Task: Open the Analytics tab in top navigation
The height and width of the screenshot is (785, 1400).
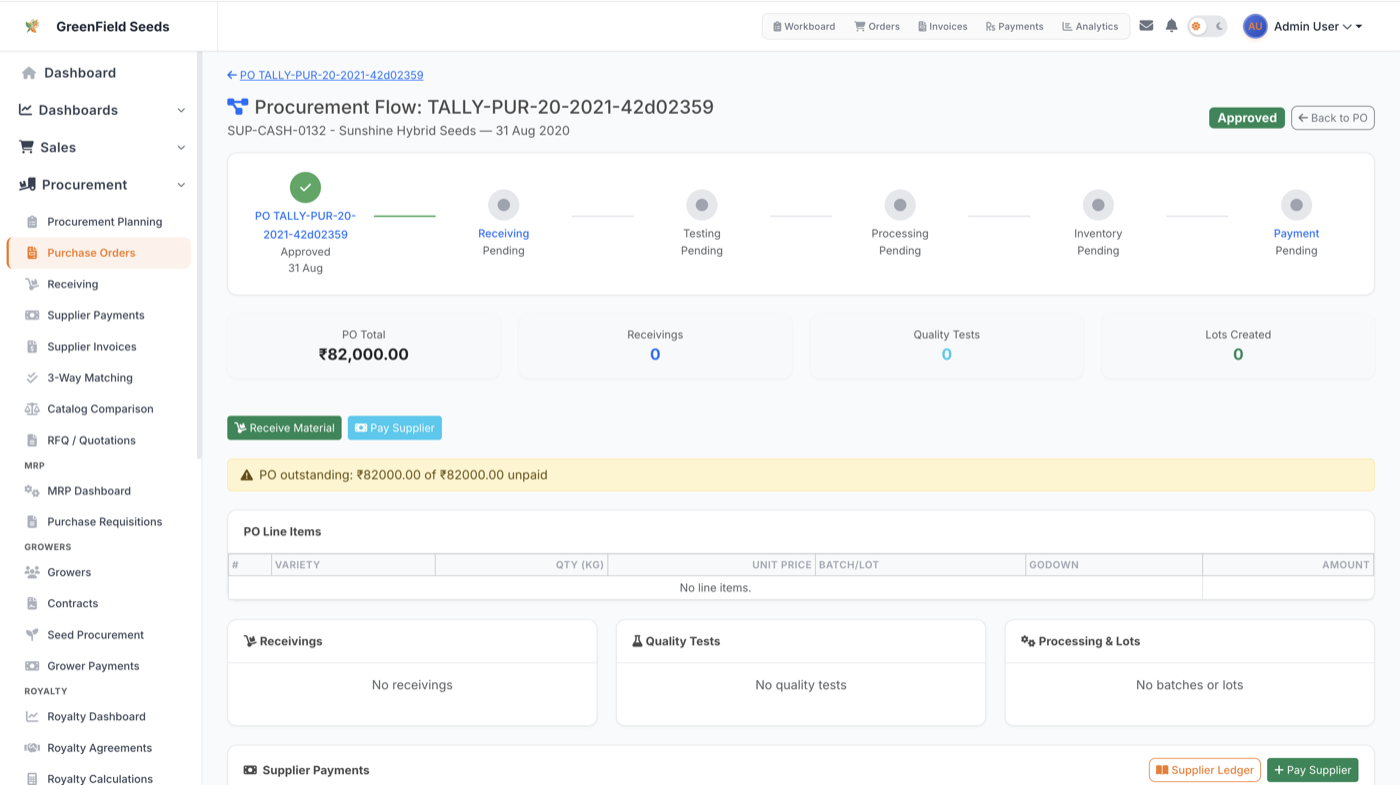Action: pos(1090,26)
